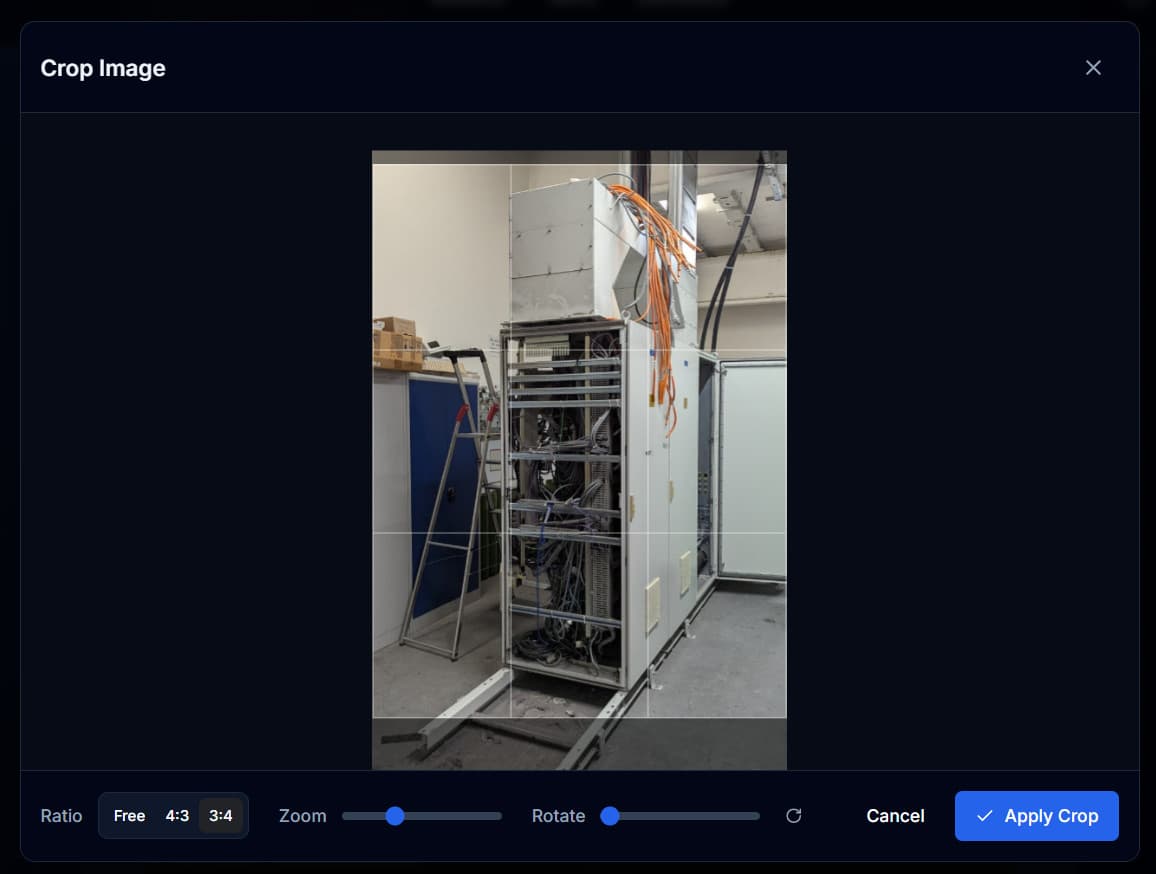This screenshot has width=1156, height=874.
Task: Click the right edge of the Zoom slider track
Action: pyautogui.click(x=498, y=816)
